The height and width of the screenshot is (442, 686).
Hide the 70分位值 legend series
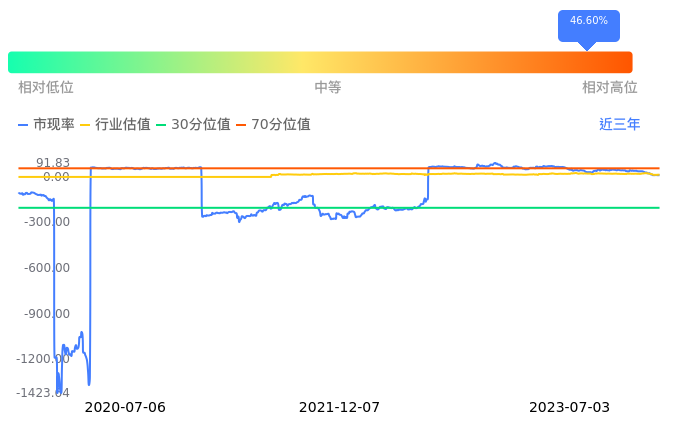pyautogui.click(x=280, y=125)
